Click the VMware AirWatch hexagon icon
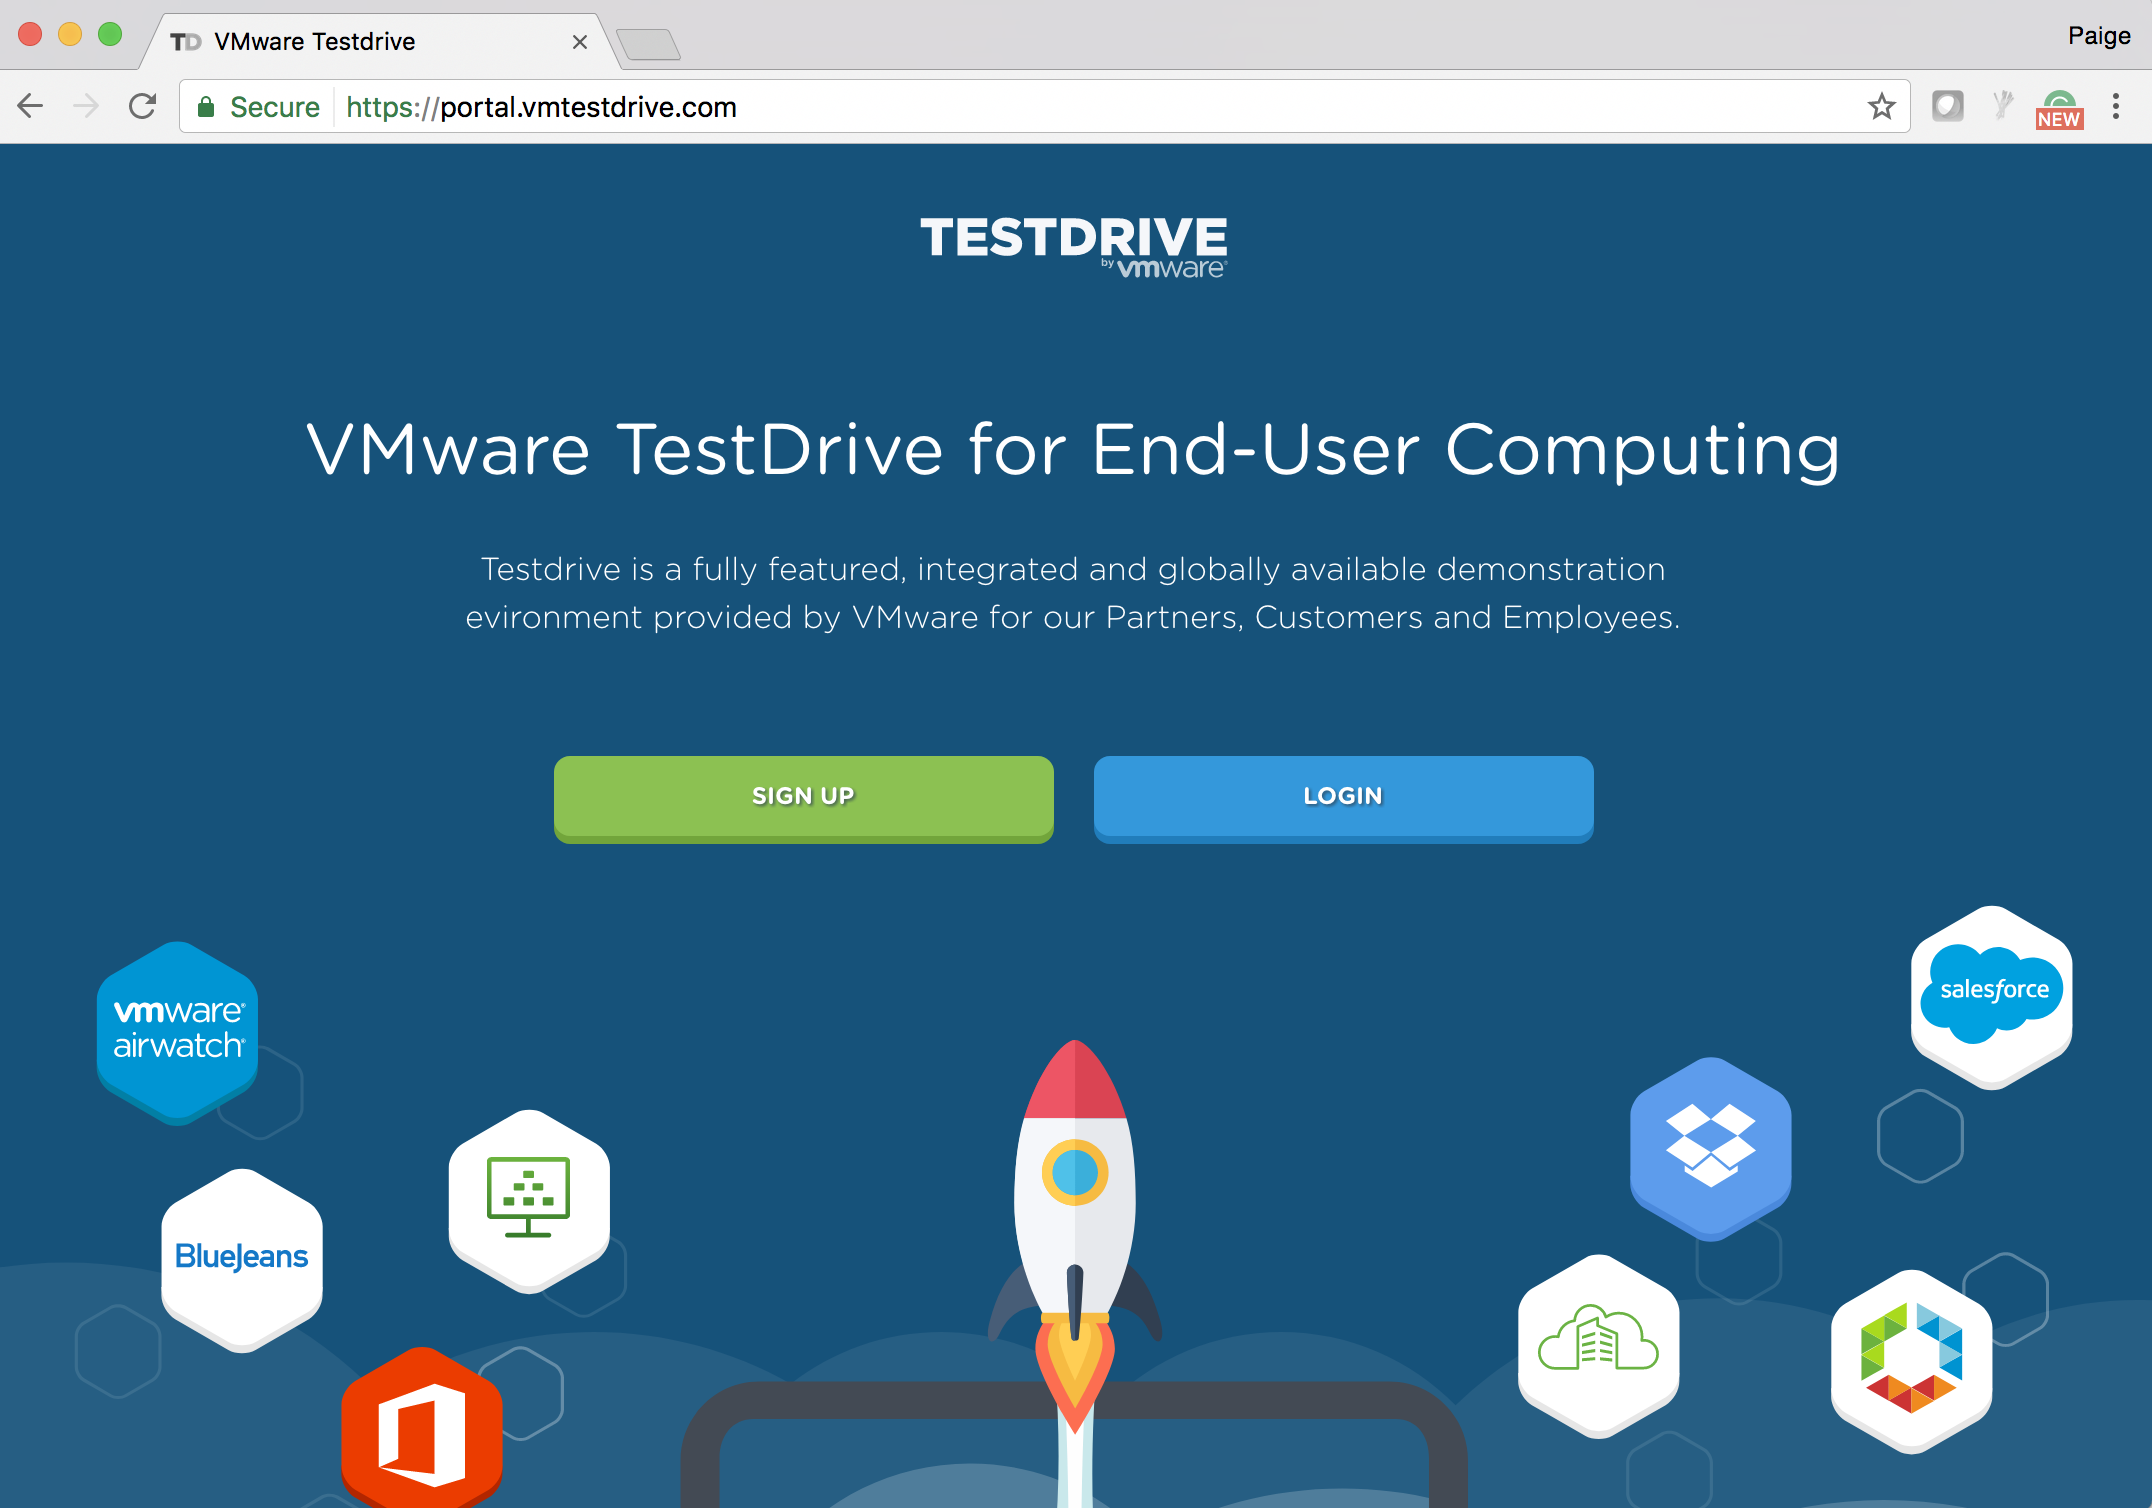This screenshot has width=2152, height=1508. 178,1031
